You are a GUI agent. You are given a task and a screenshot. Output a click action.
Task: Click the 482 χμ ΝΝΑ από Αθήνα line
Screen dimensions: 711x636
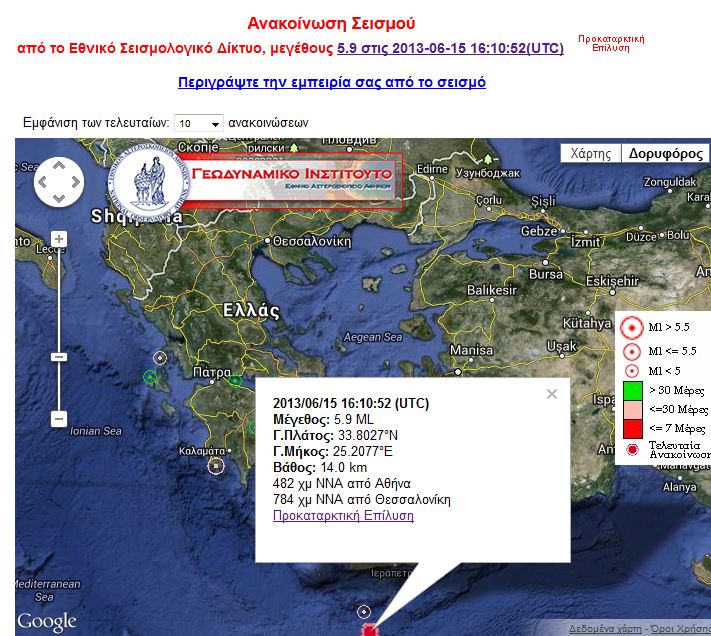pos(342,483)
